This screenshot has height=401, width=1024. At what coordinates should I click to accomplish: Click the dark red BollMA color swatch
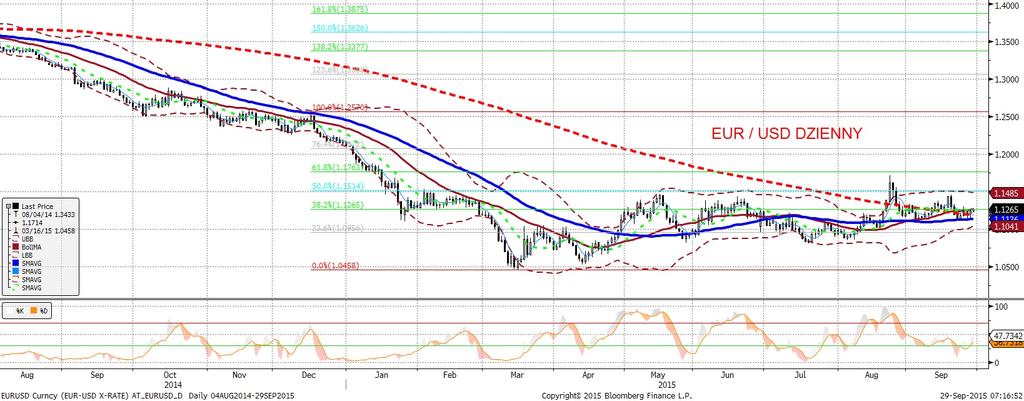(x=16, y=247)
